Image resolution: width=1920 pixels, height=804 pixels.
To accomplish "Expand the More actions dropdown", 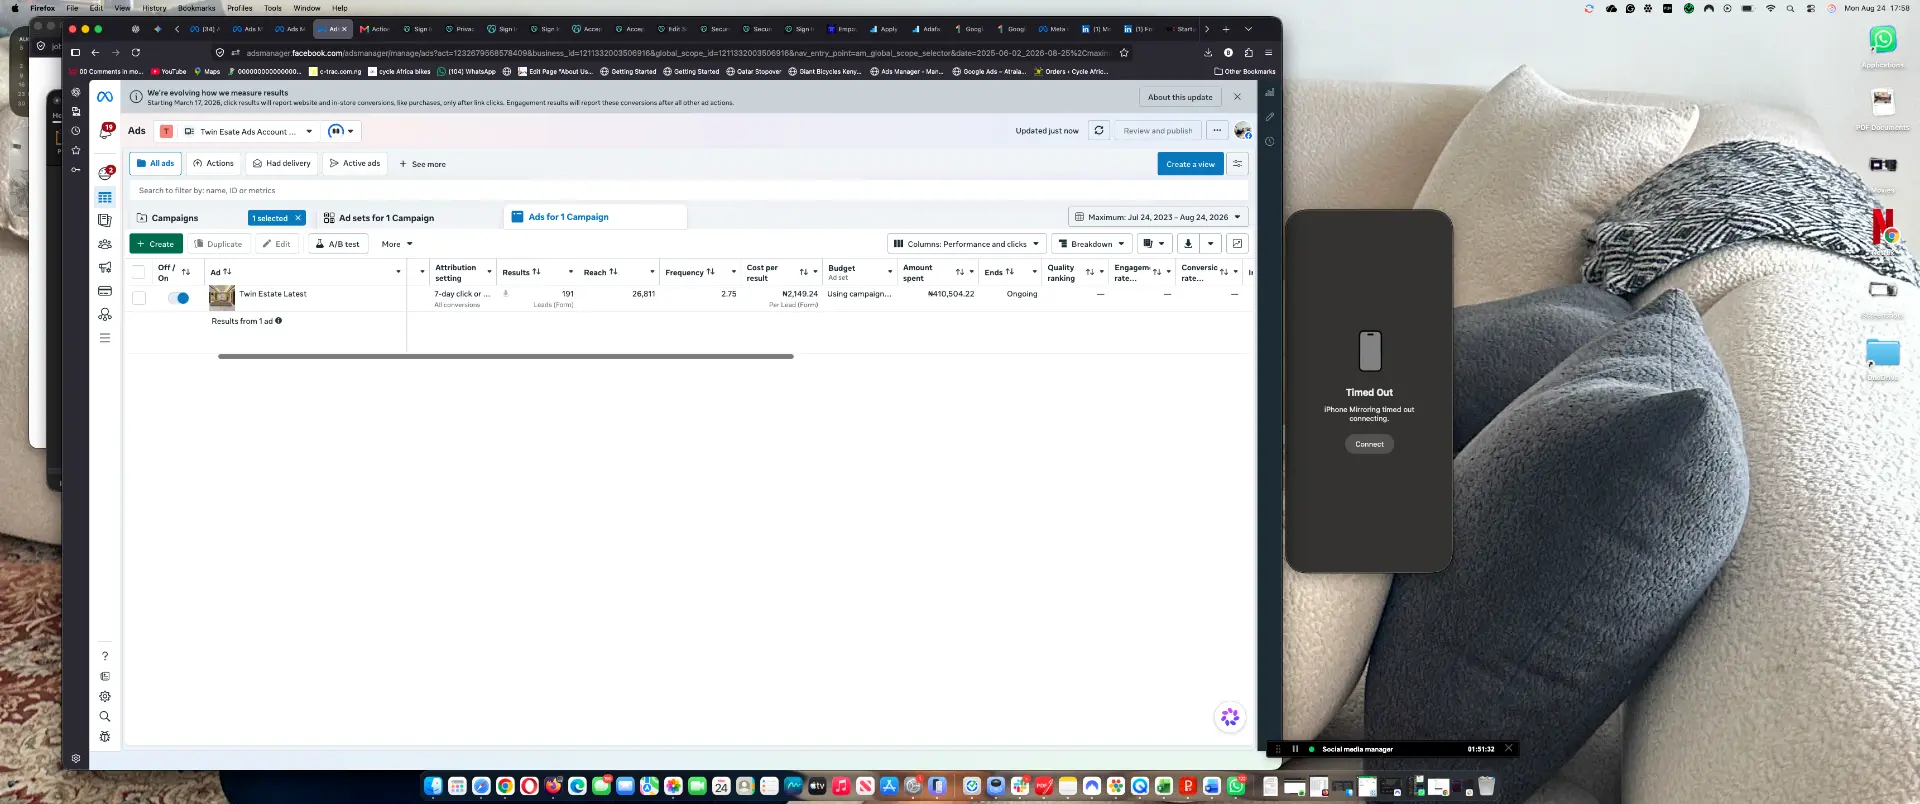I will 397,244.
